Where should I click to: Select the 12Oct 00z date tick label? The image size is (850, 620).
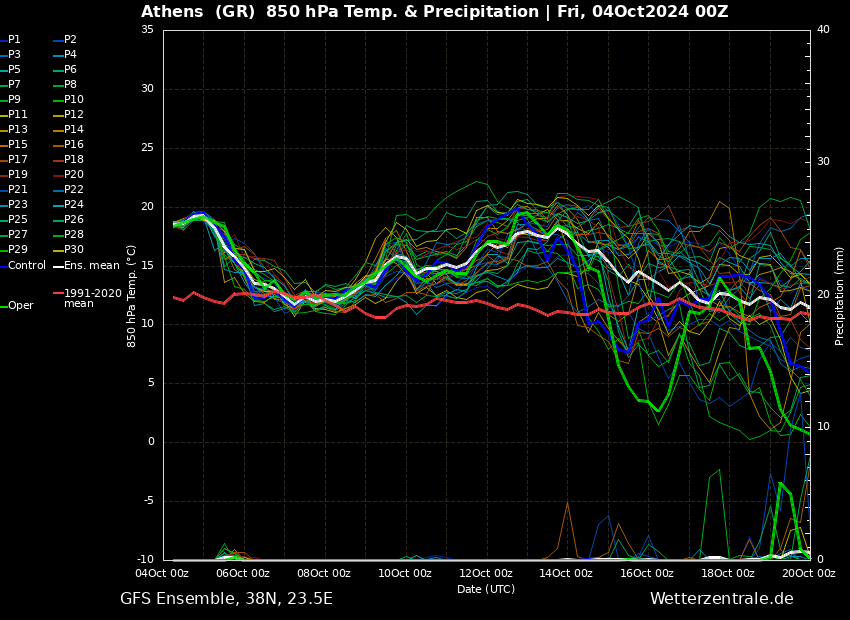(486, 574)
